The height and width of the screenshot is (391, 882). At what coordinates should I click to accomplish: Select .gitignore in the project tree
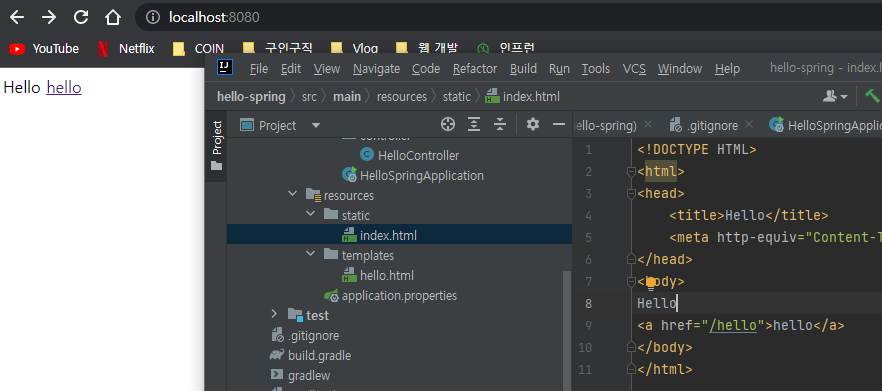tap(305, 336)
